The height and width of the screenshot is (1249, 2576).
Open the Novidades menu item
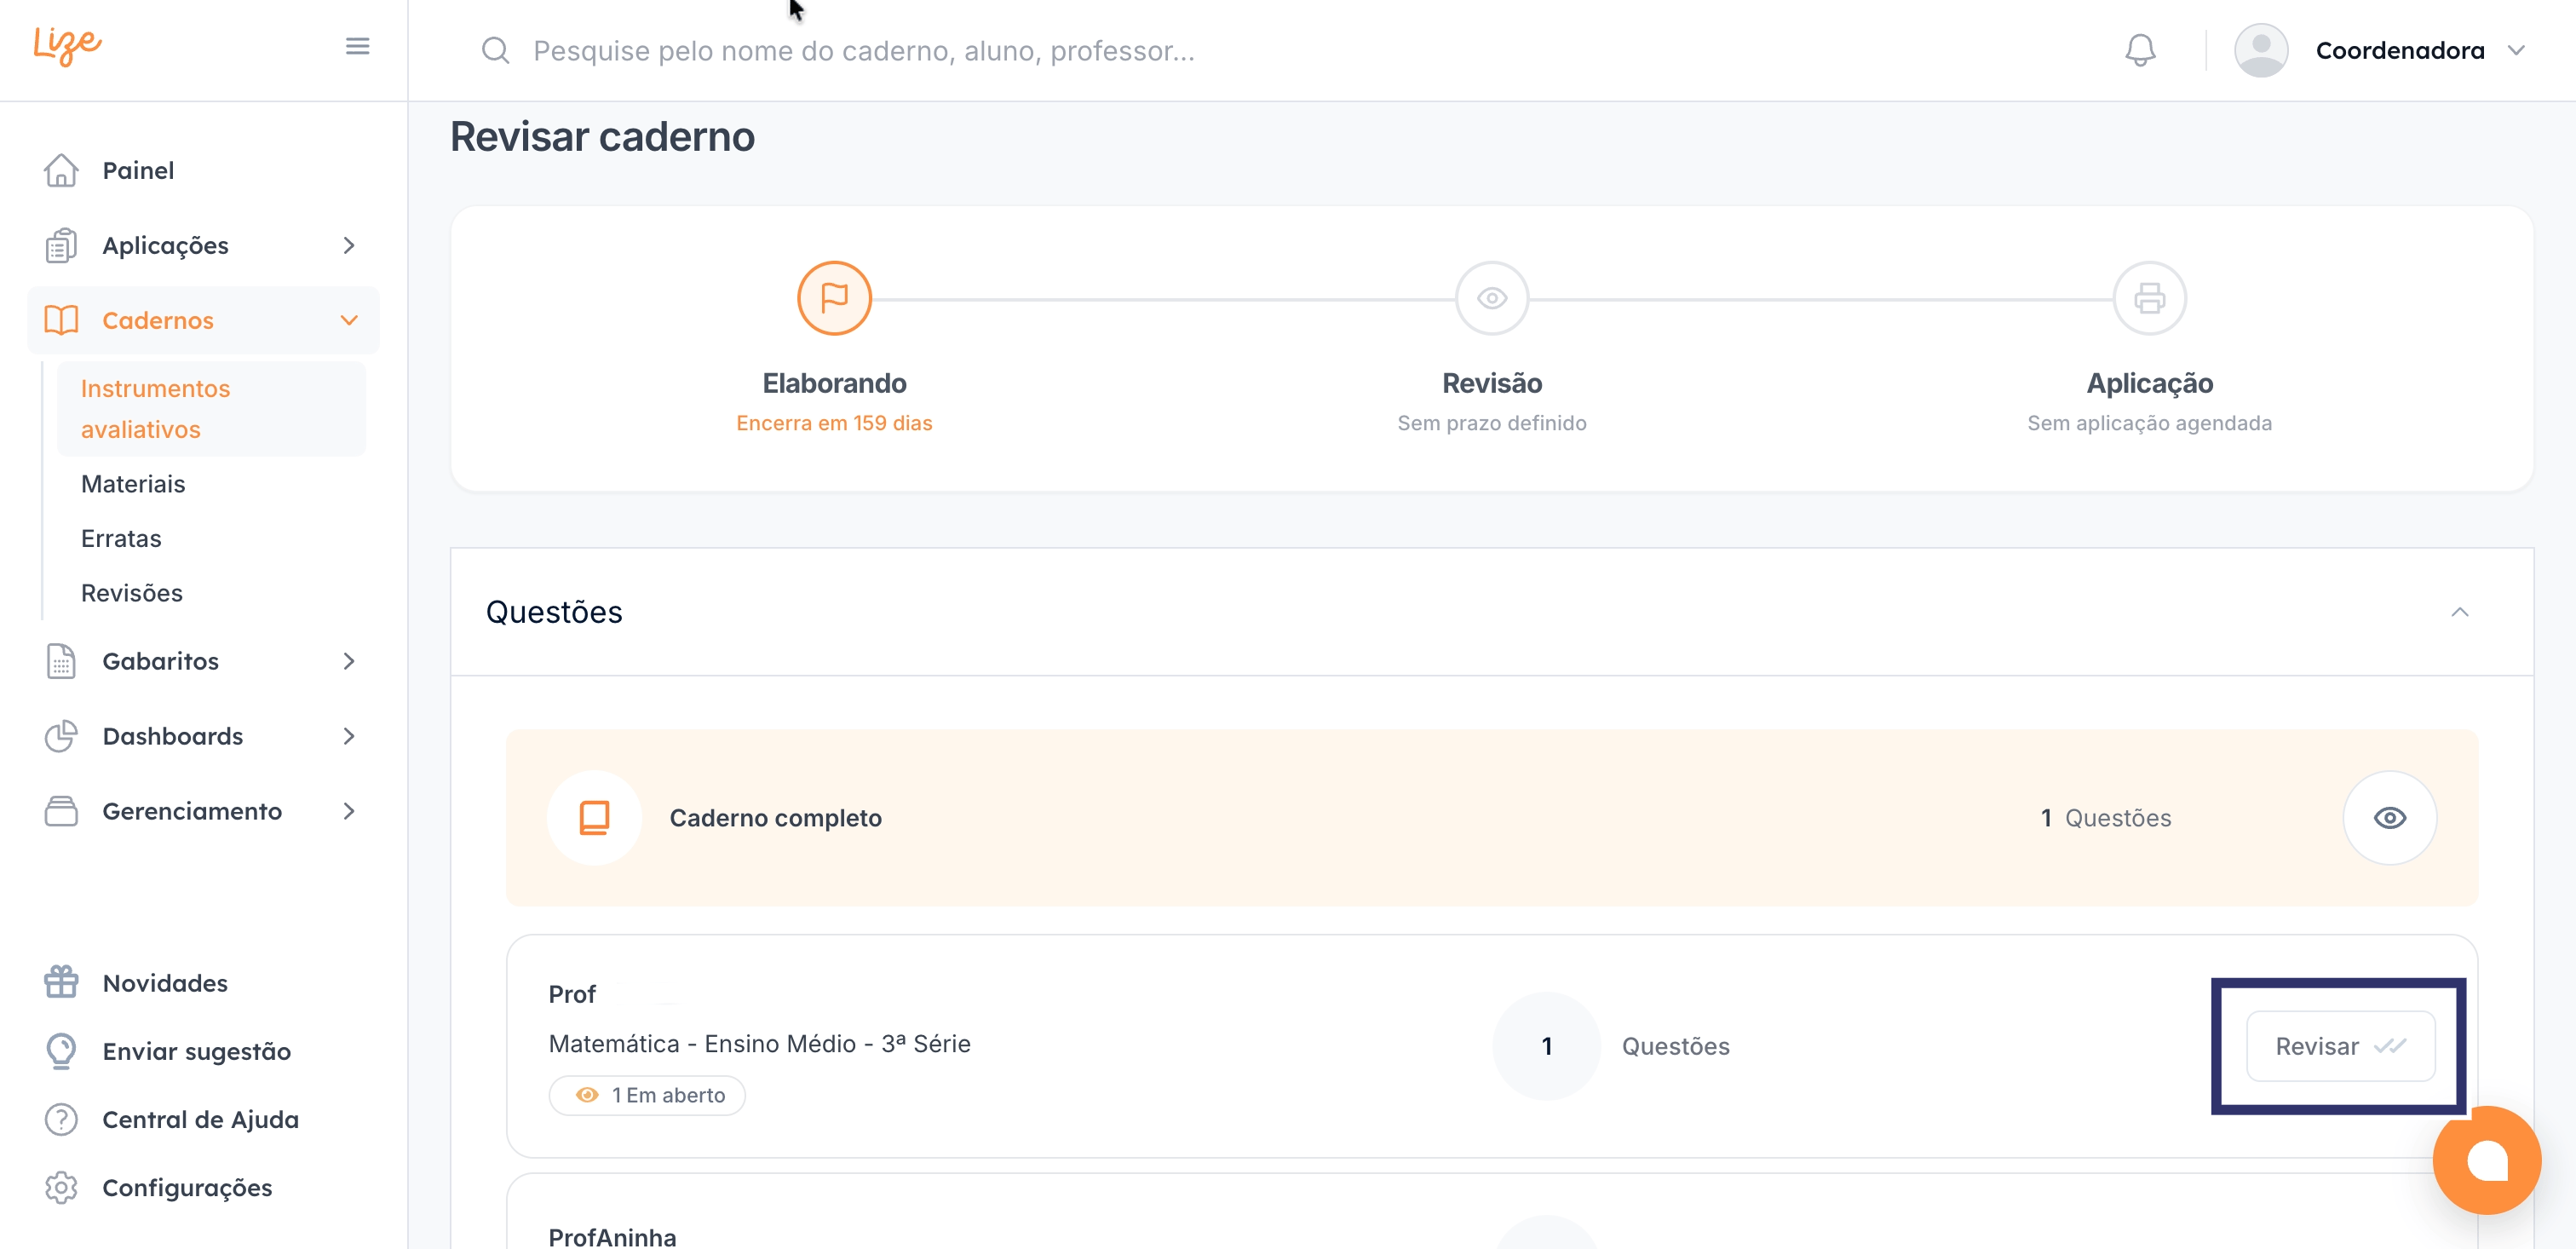click(165, 982)
